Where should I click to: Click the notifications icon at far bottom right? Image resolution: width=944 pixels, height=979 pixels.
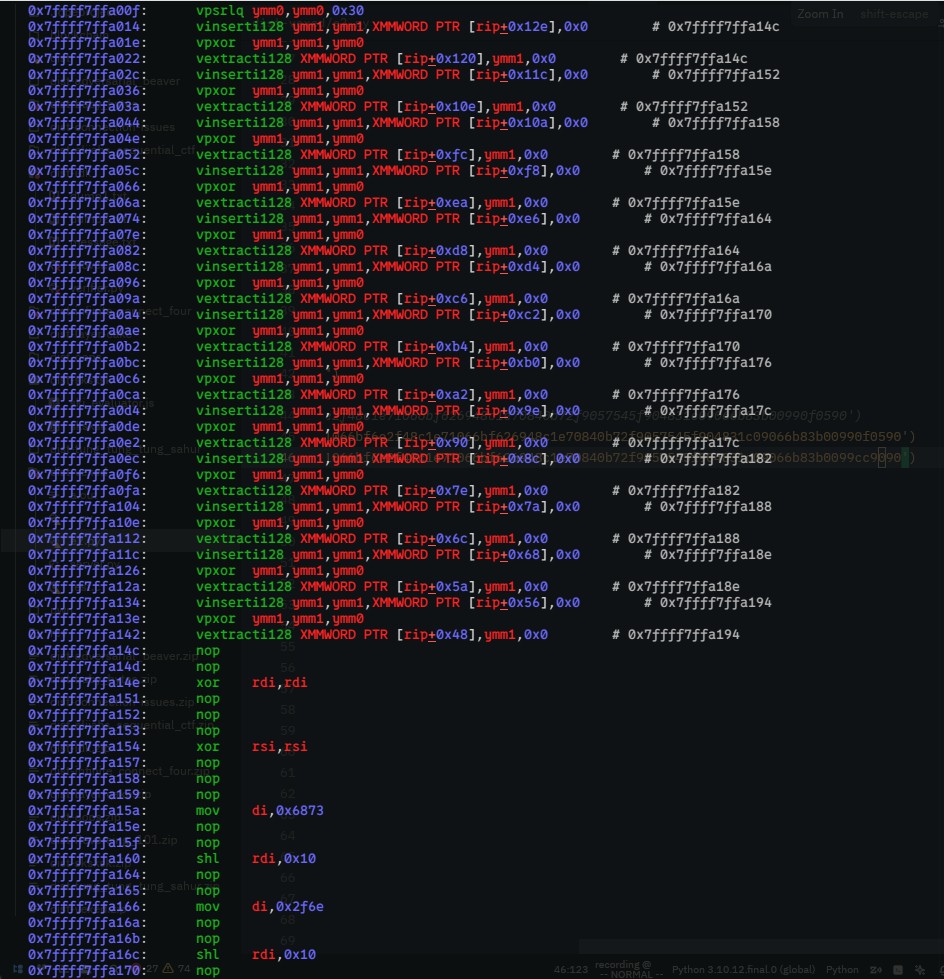tap(940, 969)
